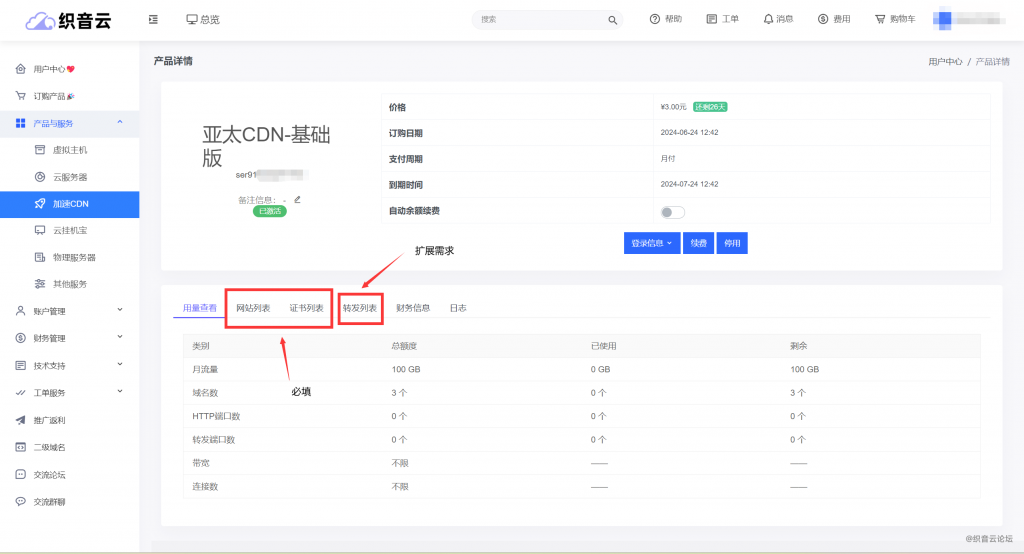
Task: Click the 已使用 column header
Action: point(603,346)
